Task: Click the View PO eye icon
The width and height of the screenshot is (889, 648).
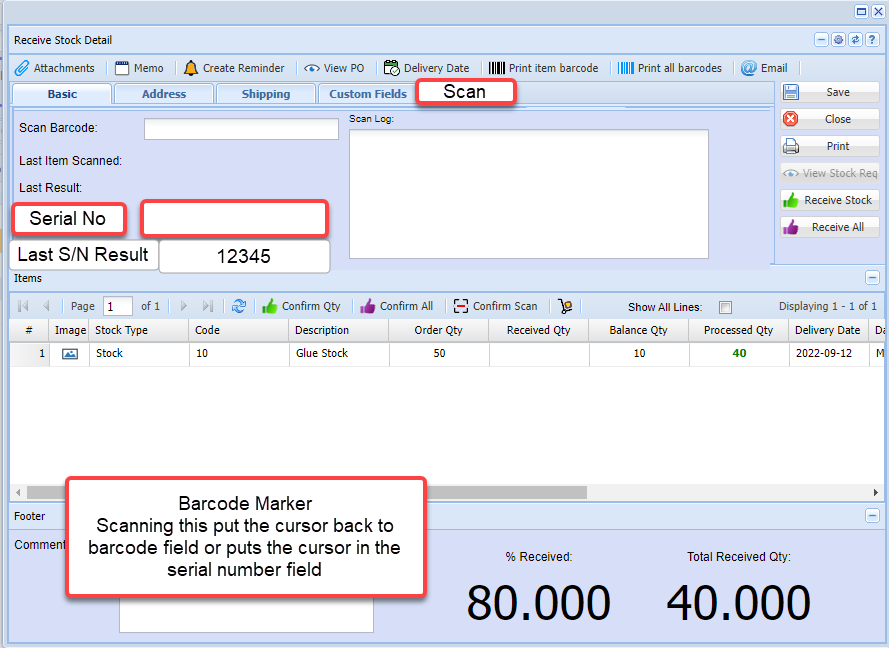Action: click(x=312, y=68)
